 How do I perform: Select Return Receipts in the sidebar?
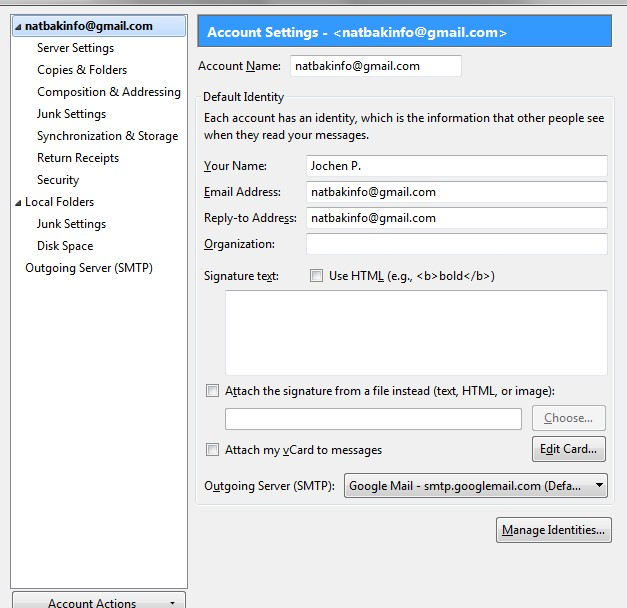pos(78,158)
